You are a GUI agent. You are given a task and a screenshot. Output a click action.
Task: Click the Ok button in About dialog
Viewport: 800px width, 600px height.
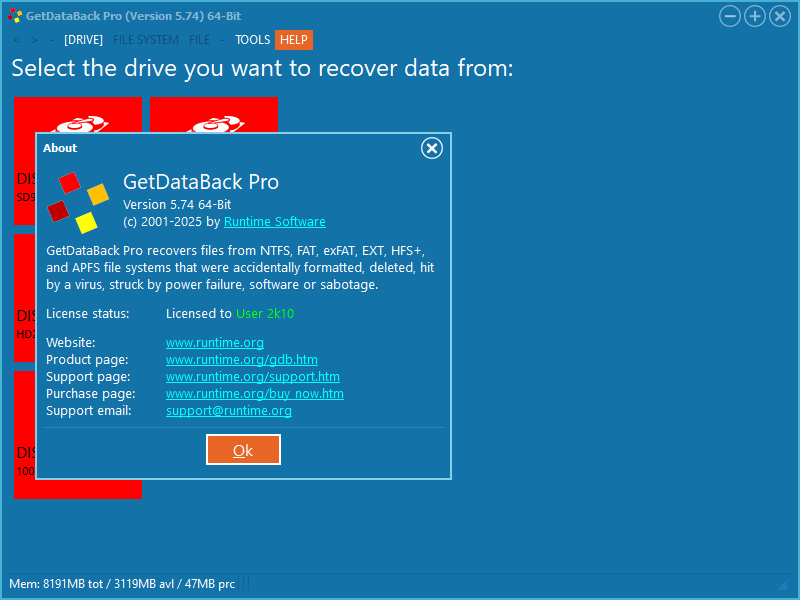point(243,449)
